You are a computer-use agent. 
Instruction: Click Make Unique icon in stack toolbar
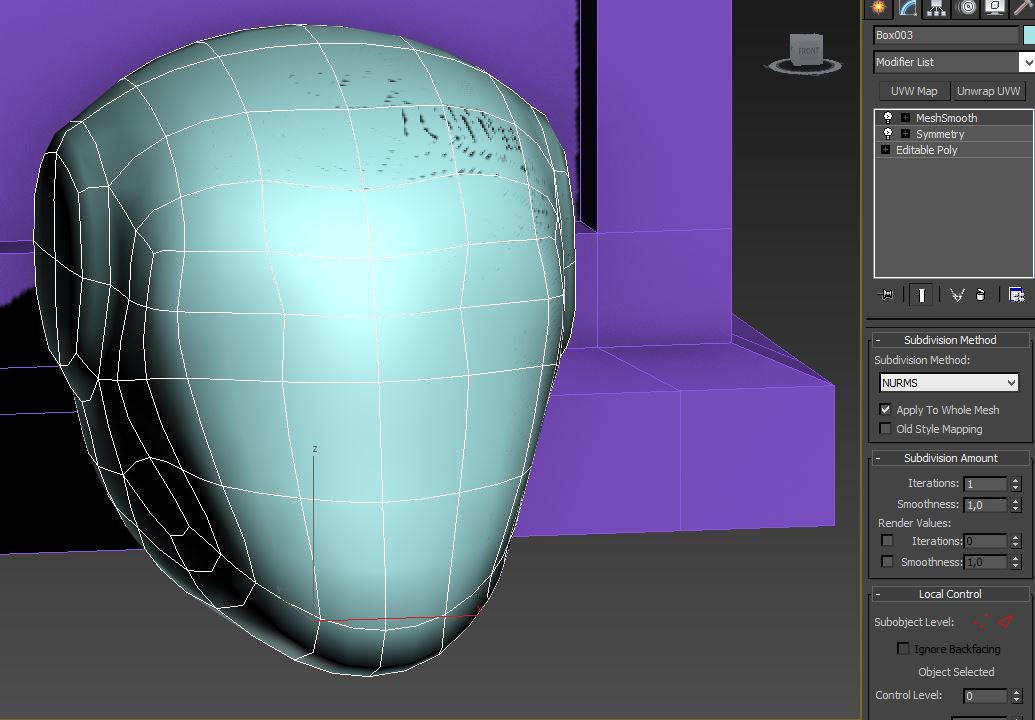(x=957, y=295)
